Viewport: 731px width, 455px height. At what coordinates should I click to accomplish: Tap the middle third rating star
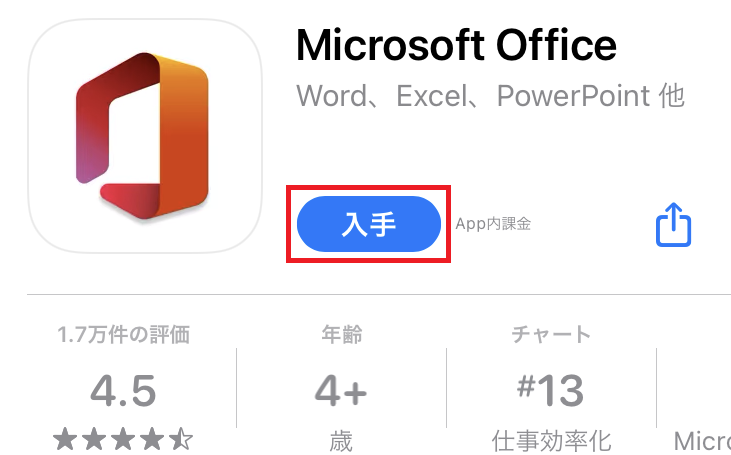pos(123,440)
